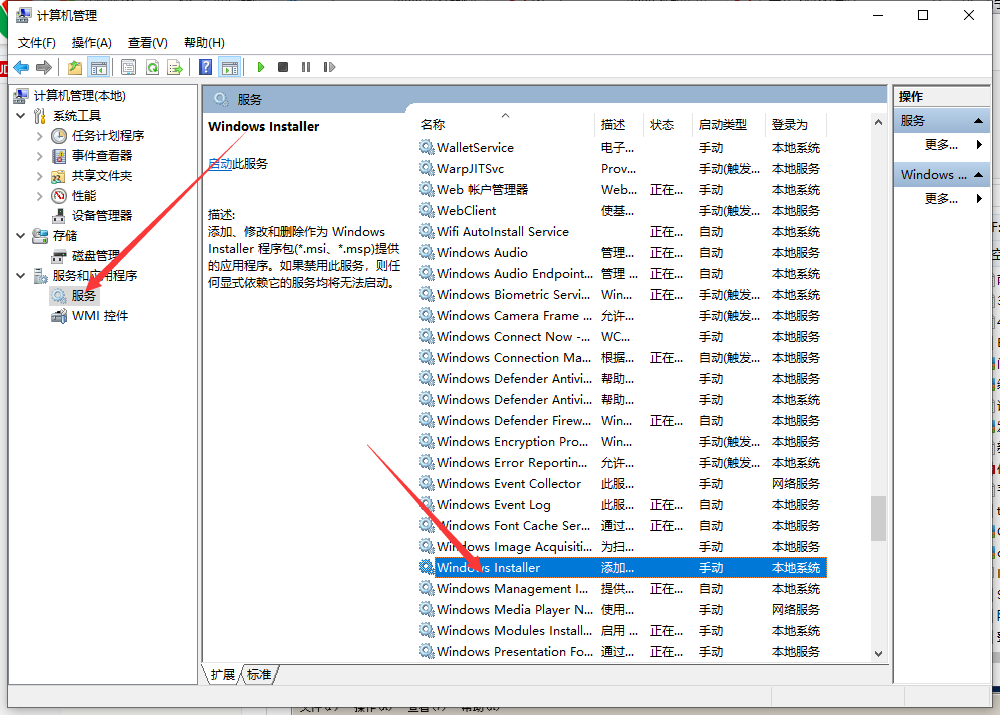Collapse Windows... section in Actions pane
The width and height of the screenshot is (1000, 715).
tap(978, 175)
